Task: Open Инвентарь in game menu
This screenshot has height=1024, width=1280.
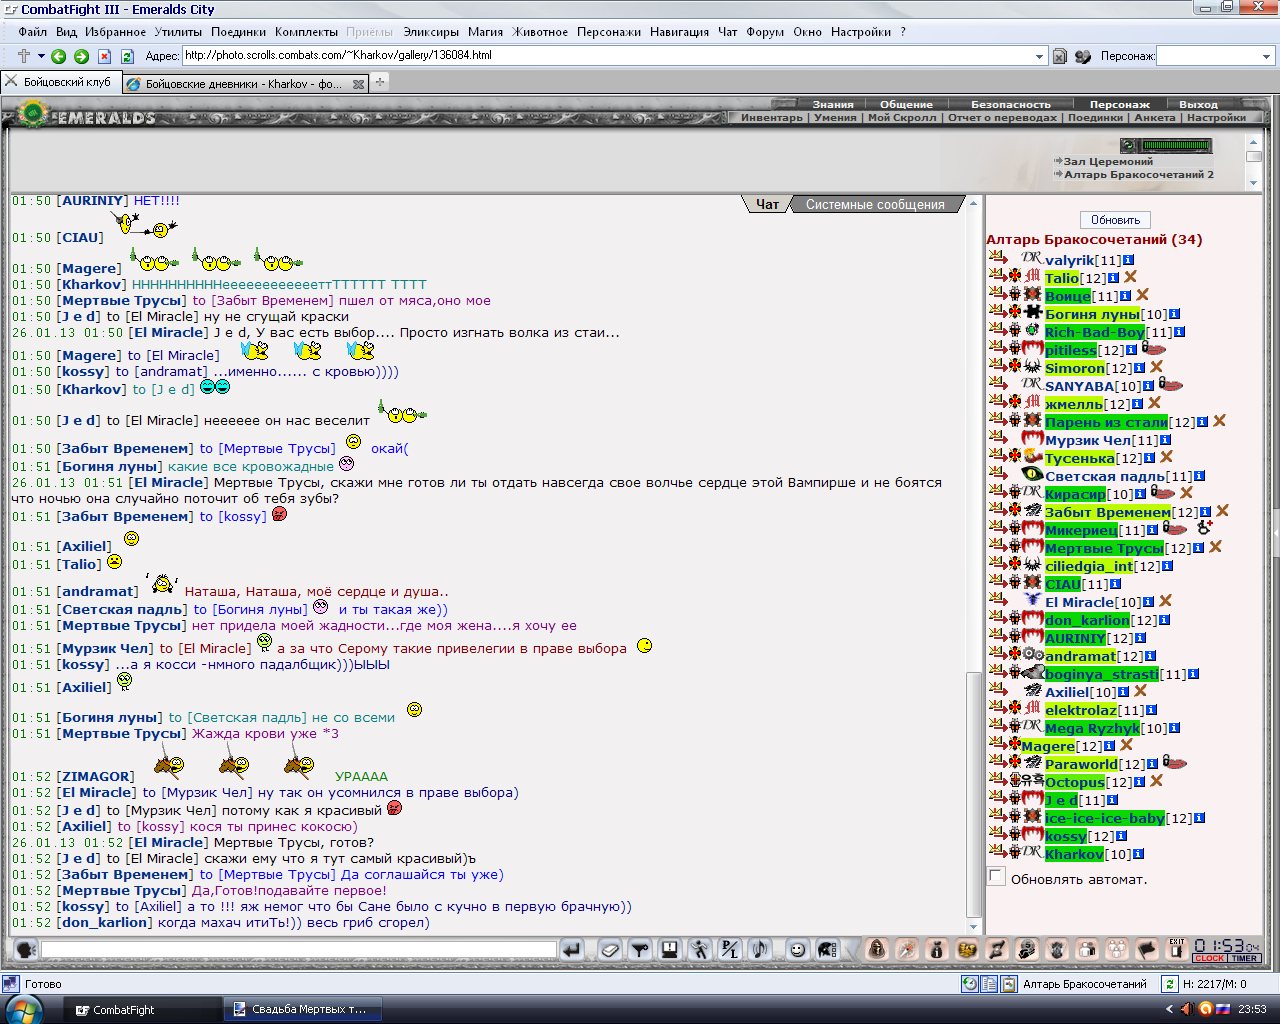Action: (x=772, y=117)
